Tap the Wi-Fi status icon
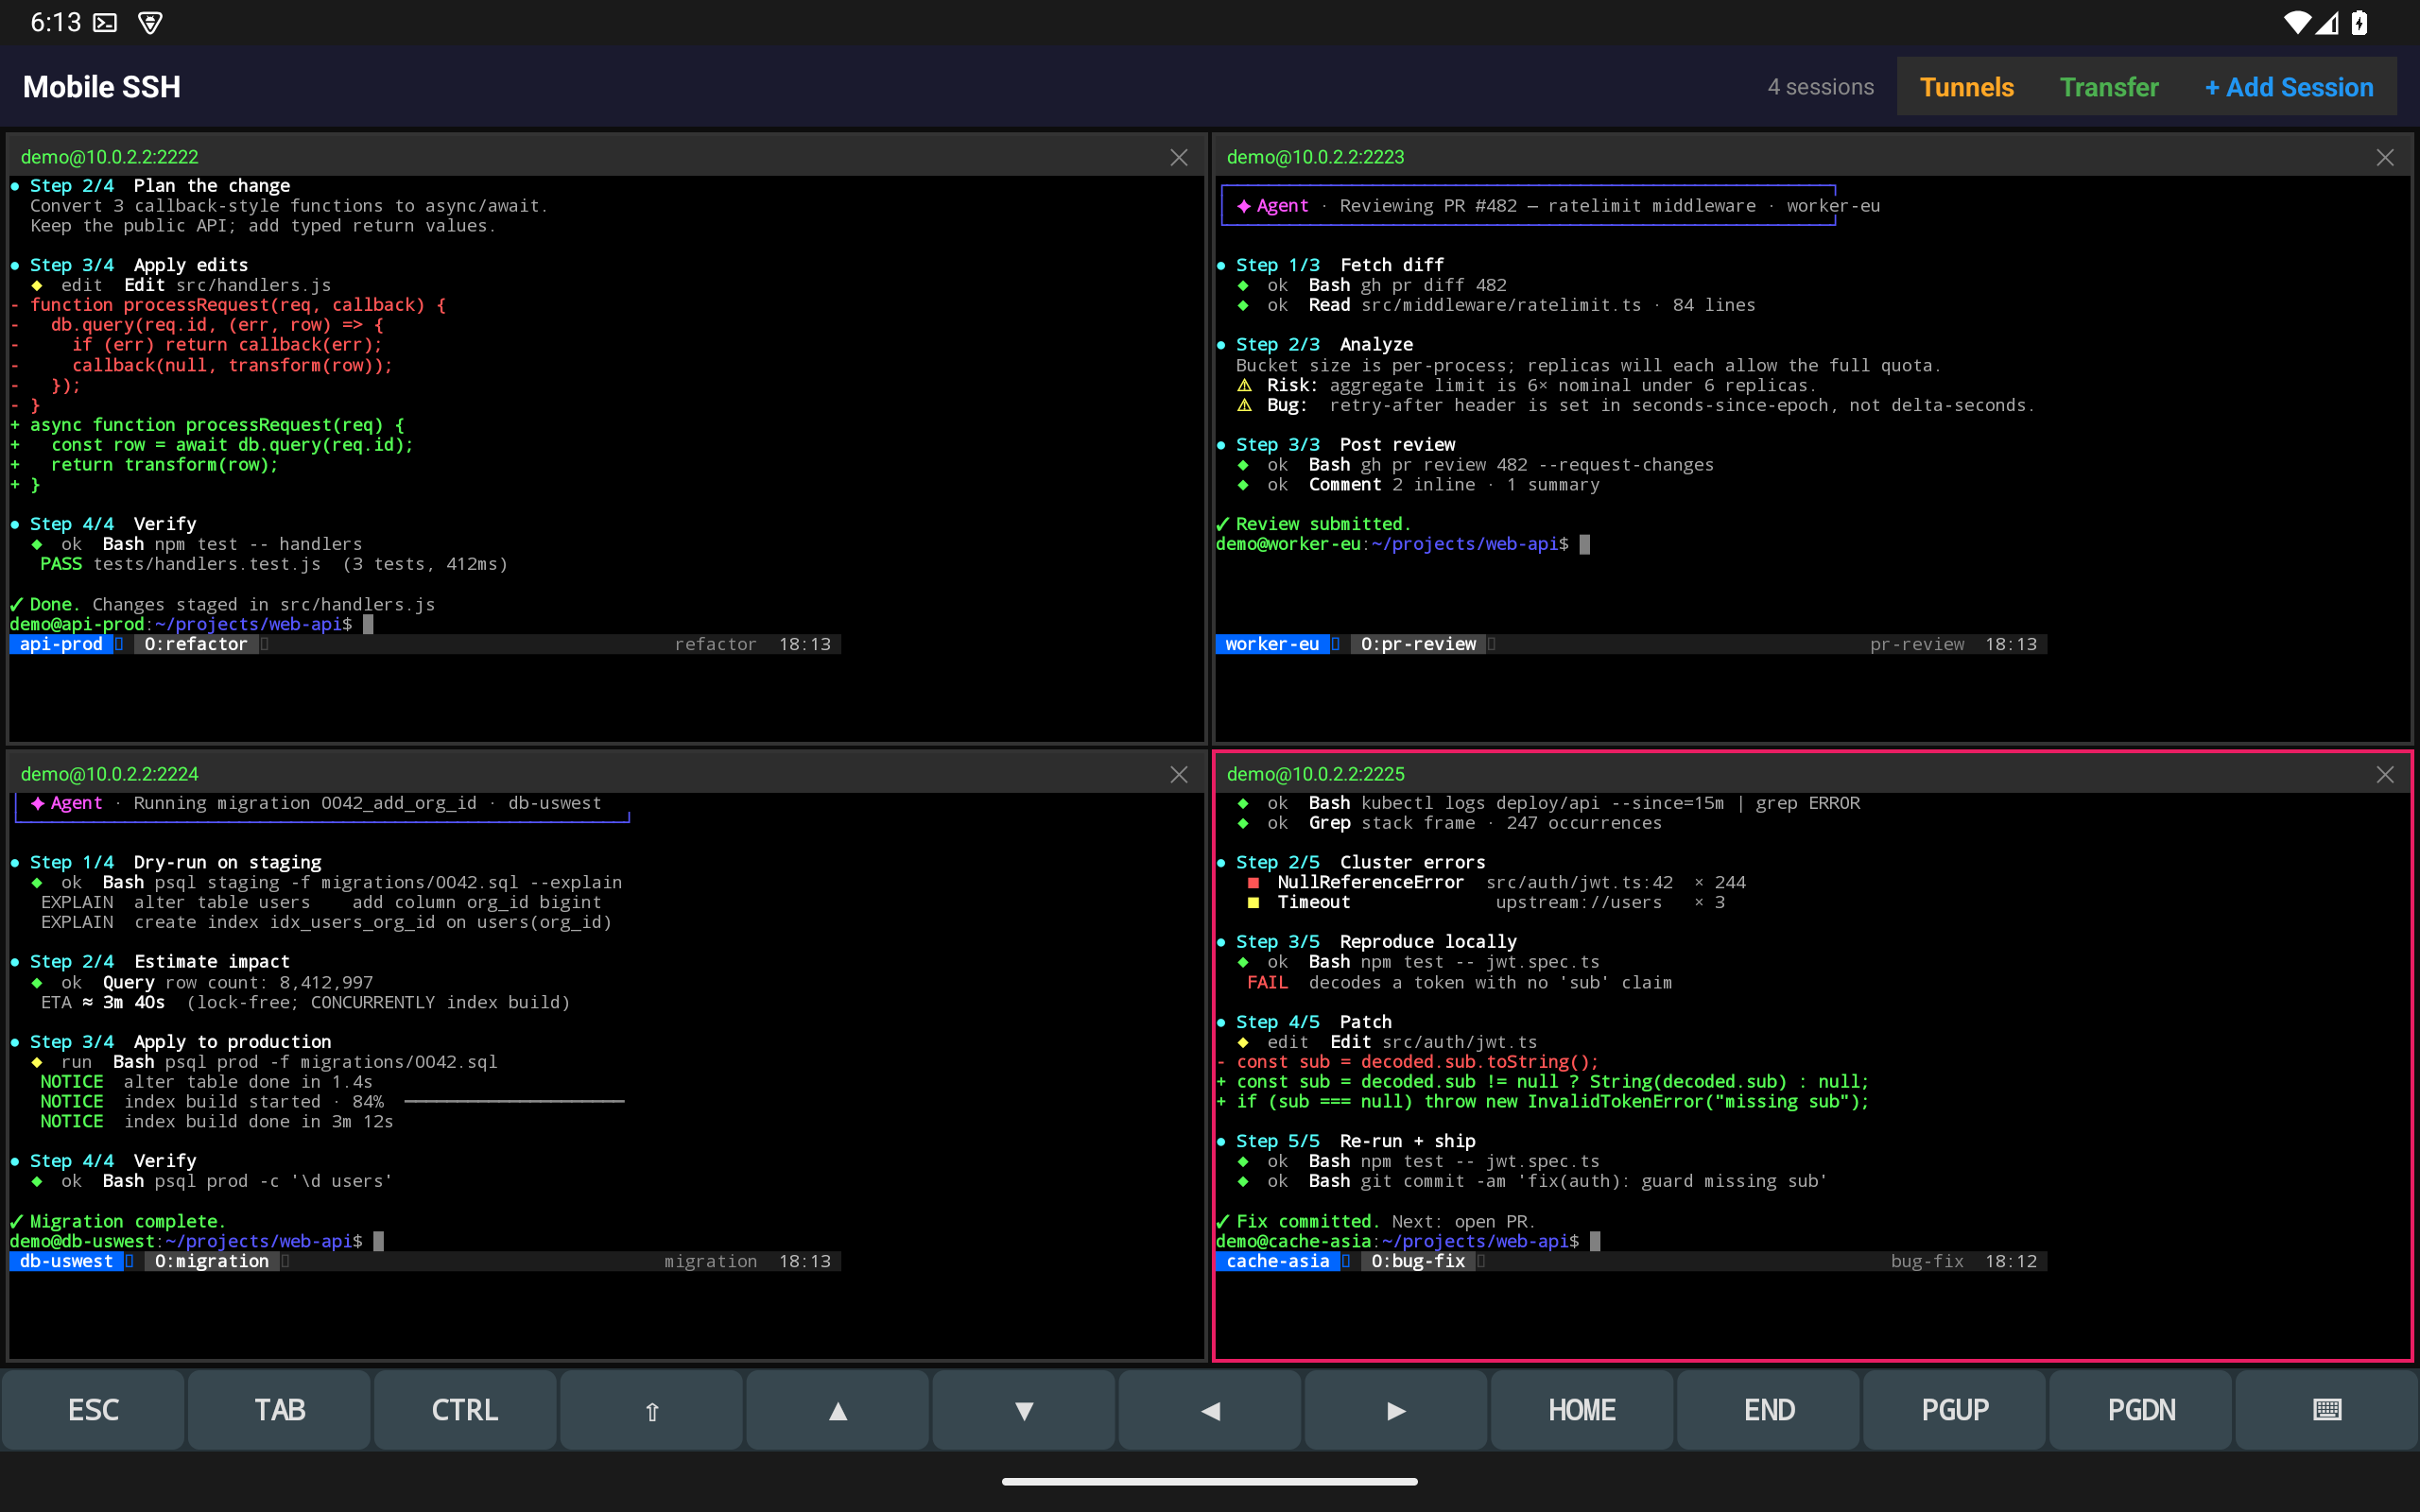Image resolution: width=2420 pixels, height=1512 pixels. pos(2298,22)
